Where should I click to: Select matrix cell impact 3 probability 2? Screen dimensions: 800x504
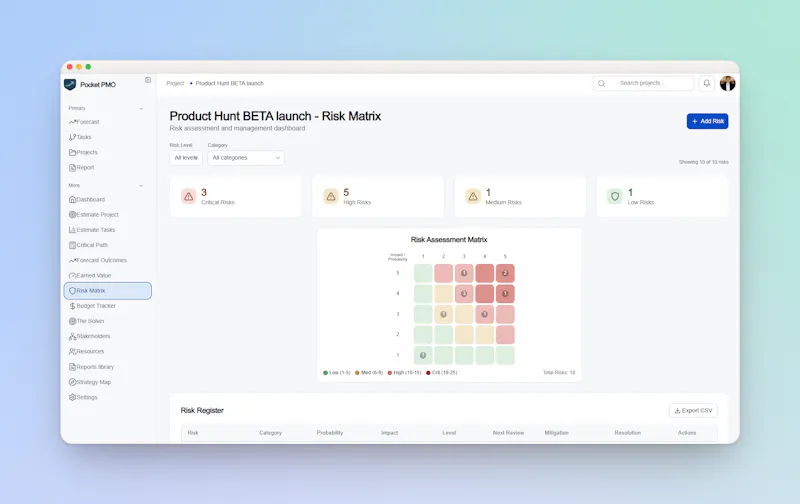click(x=443, y=314)
